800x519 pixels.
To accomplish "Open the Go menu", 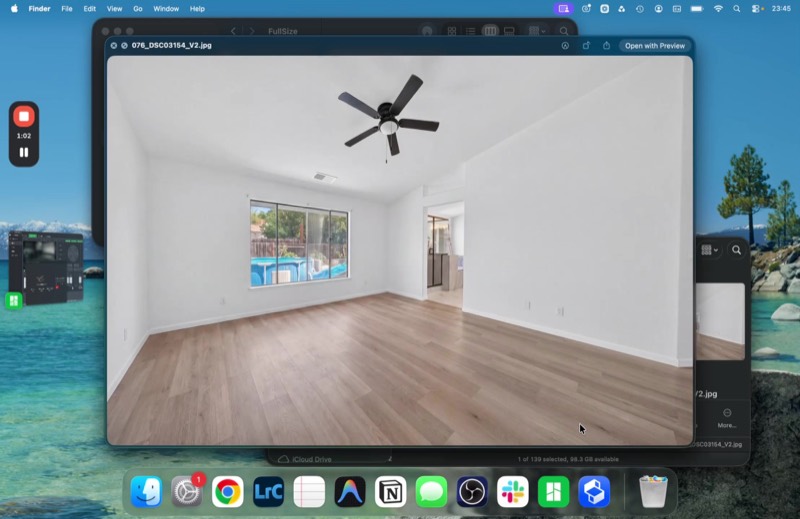I will (x=138, y=9).
